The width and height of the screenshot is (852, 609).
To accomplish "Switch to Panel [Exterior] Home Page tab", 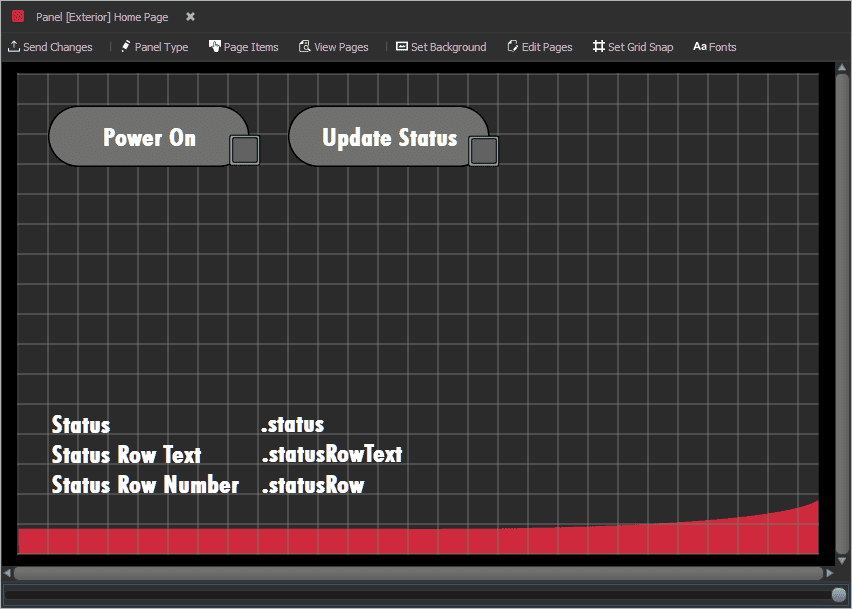I will (101, 17).
